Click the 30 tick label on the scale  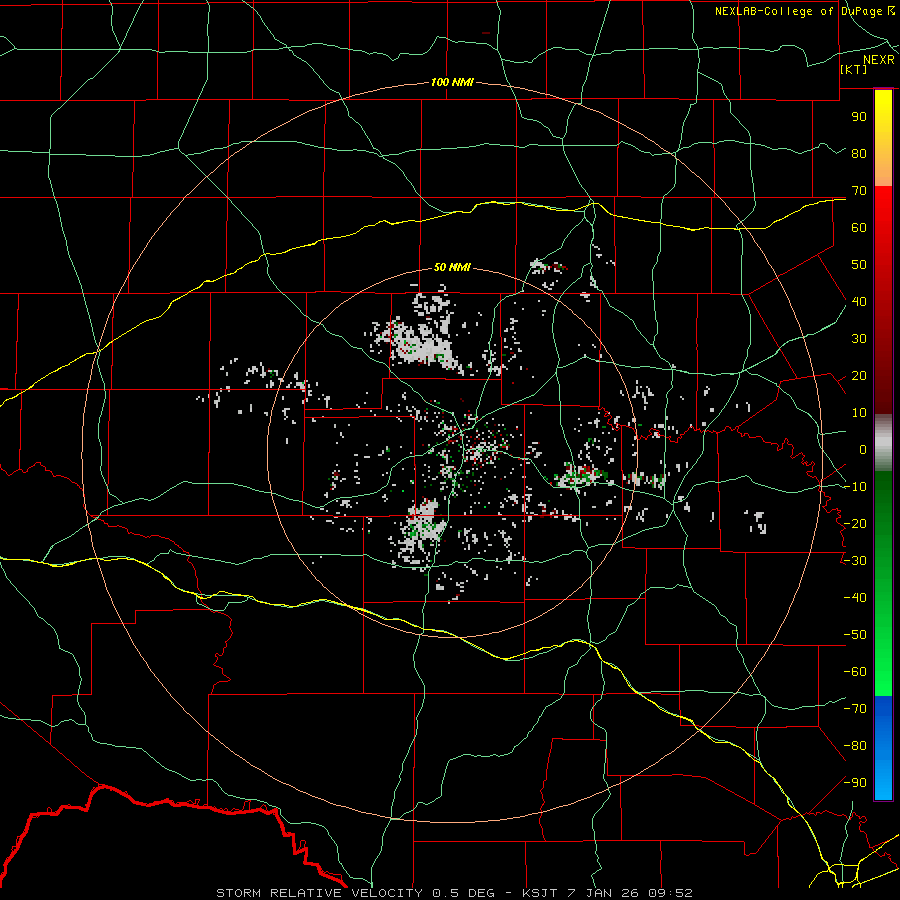(x=859, y=339)
